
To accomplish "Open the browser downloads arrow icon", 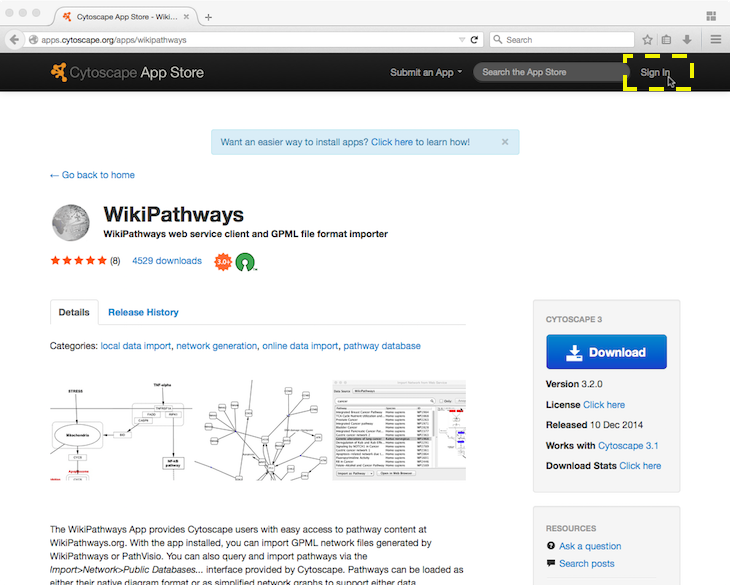I will pos(687,40).
